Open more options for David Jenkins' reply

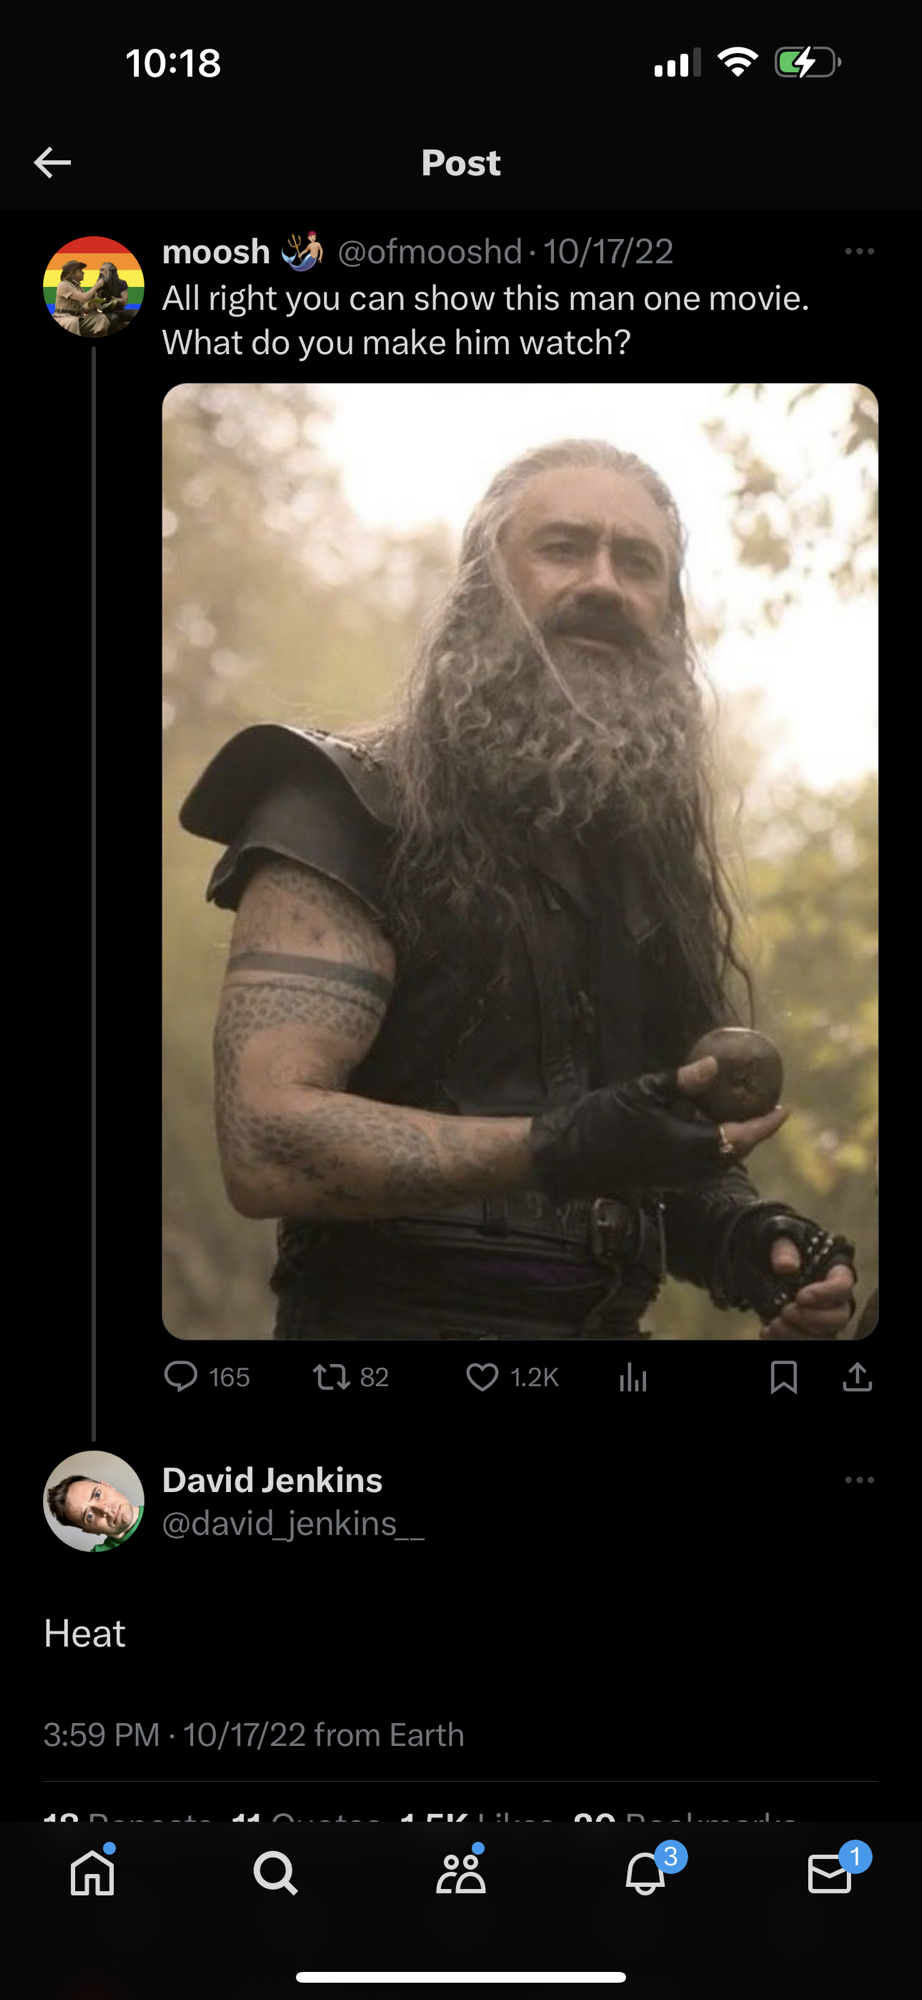click(x=859, y=1480)
